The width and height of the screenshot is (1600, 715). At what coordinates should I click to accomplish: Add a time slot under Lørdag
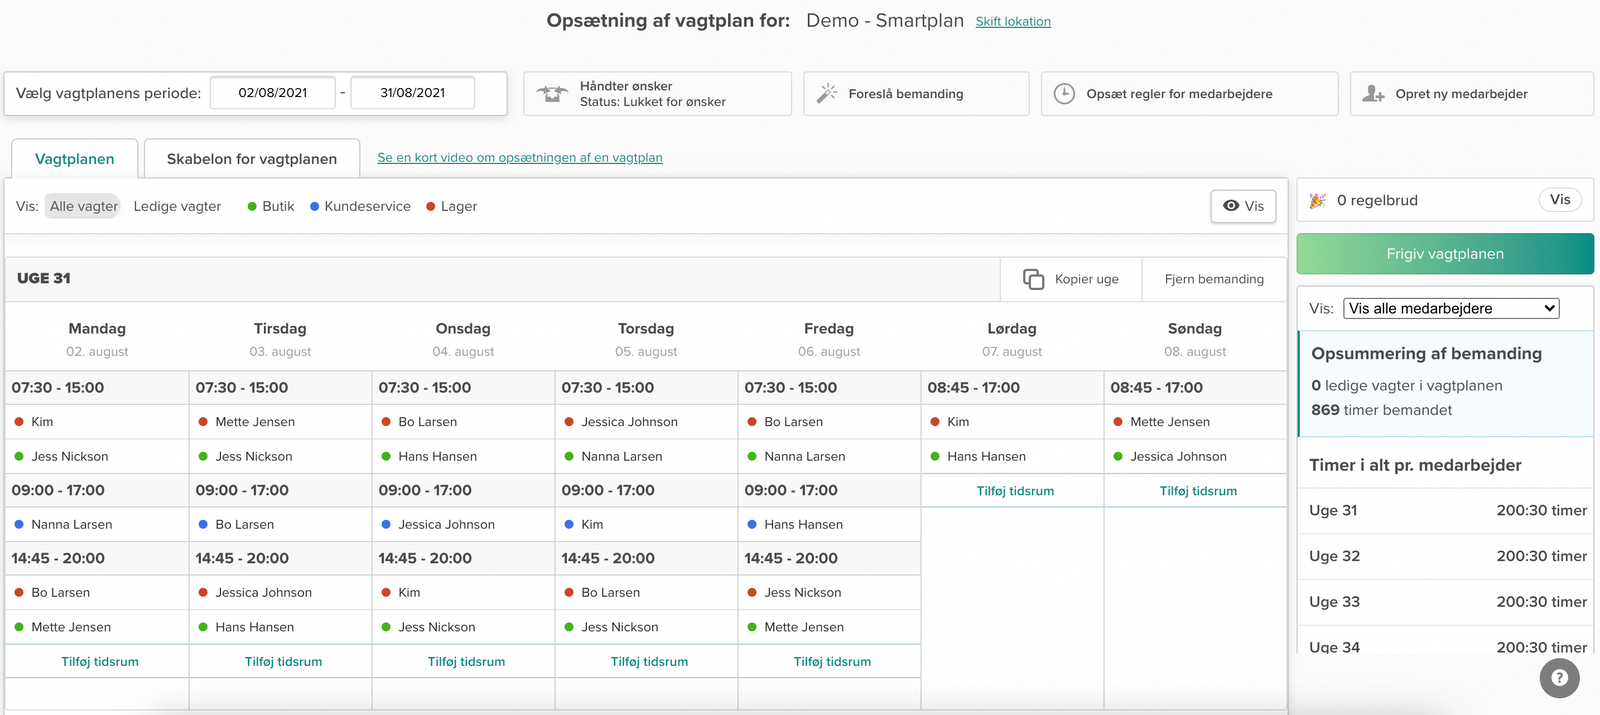click(1014, 491)
